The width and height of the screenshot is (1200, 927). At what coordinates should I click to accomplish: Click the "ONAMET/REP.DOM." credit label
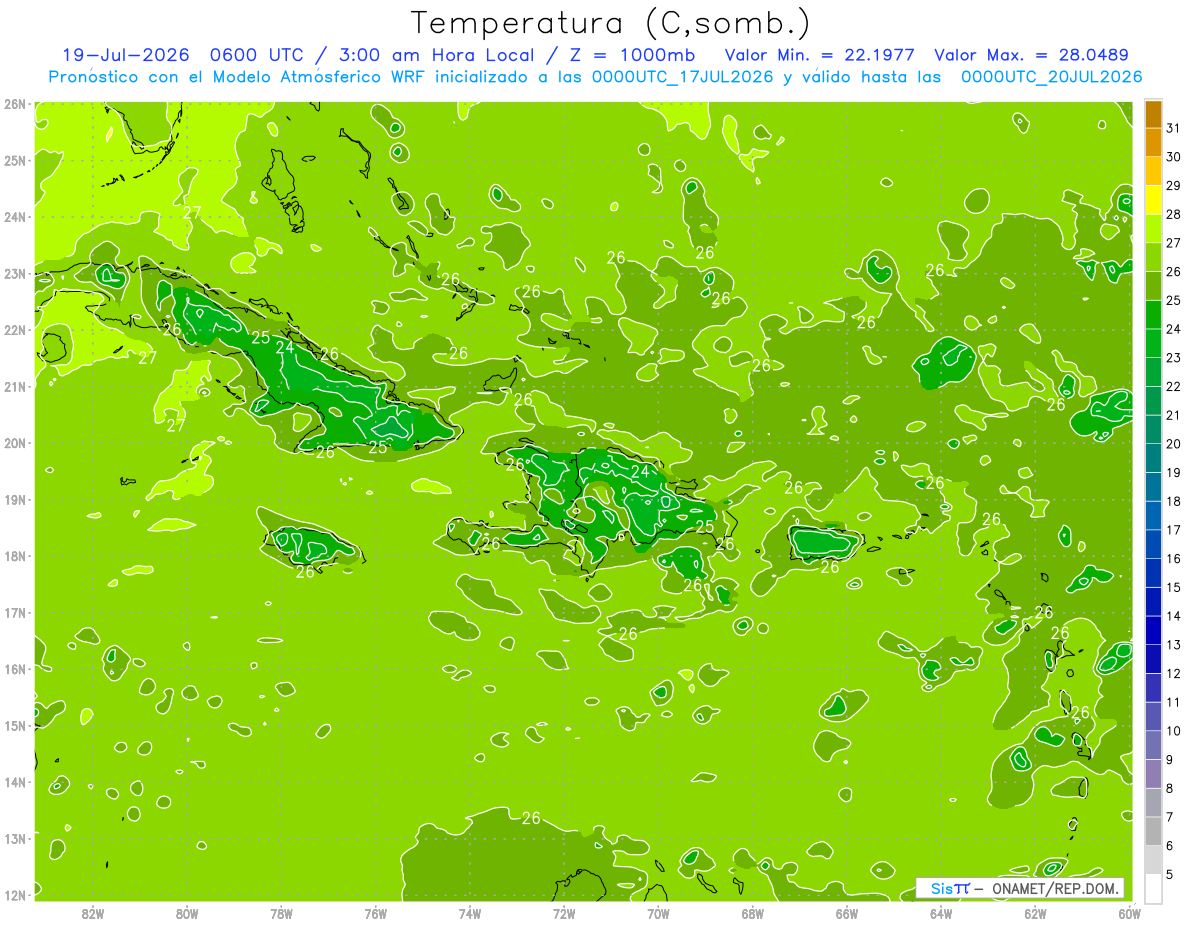coord(1056,888)
